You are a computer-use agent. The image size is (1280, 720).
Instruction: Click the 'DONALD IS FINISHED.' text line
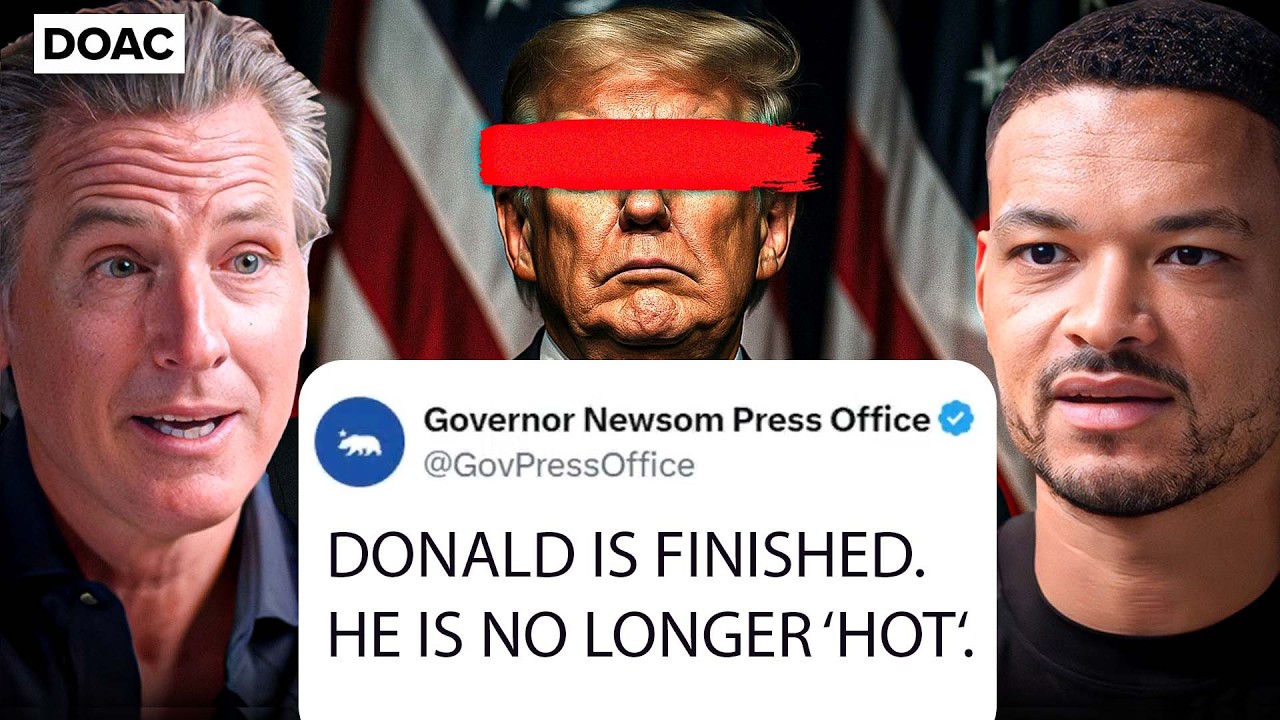click(x=627, y=557)
